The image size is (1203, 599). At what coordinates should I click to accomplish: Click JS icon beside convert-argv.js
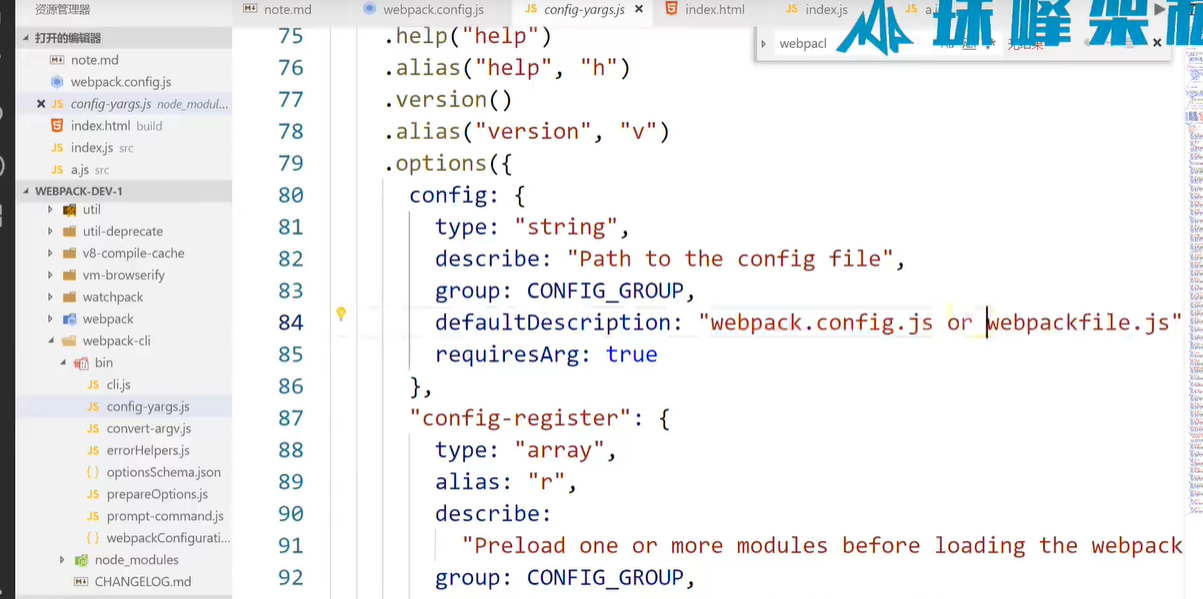click(93, 429)
